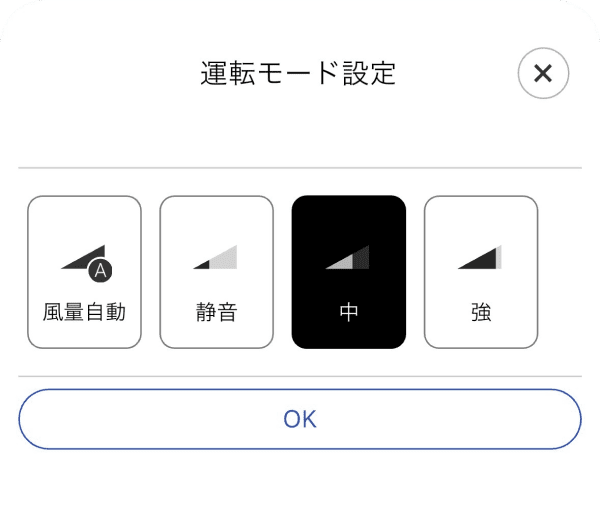The width and height of the screenshot is (600, 511).
Task: Click the 風量自動 airflow wedge icon
Action: 80,258
